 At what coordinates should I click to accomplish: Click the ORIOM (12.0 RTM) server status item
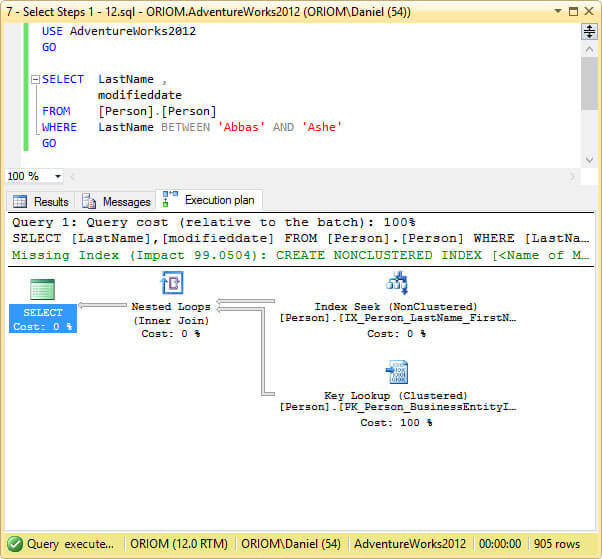pyautogui.click(x=181, y=544)
